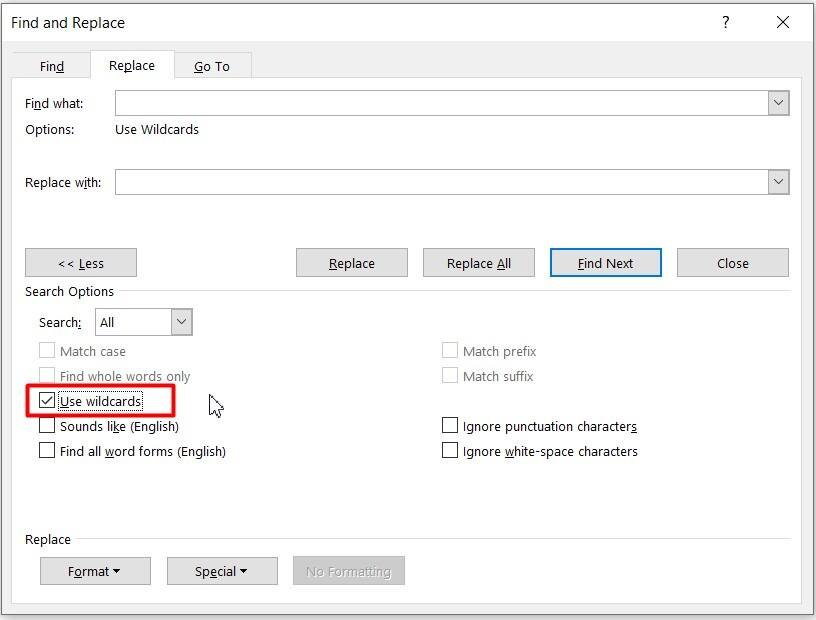This screenshot has height=620, width=816.
Task: Click the help question mark icon
Action: coord(726,22)
